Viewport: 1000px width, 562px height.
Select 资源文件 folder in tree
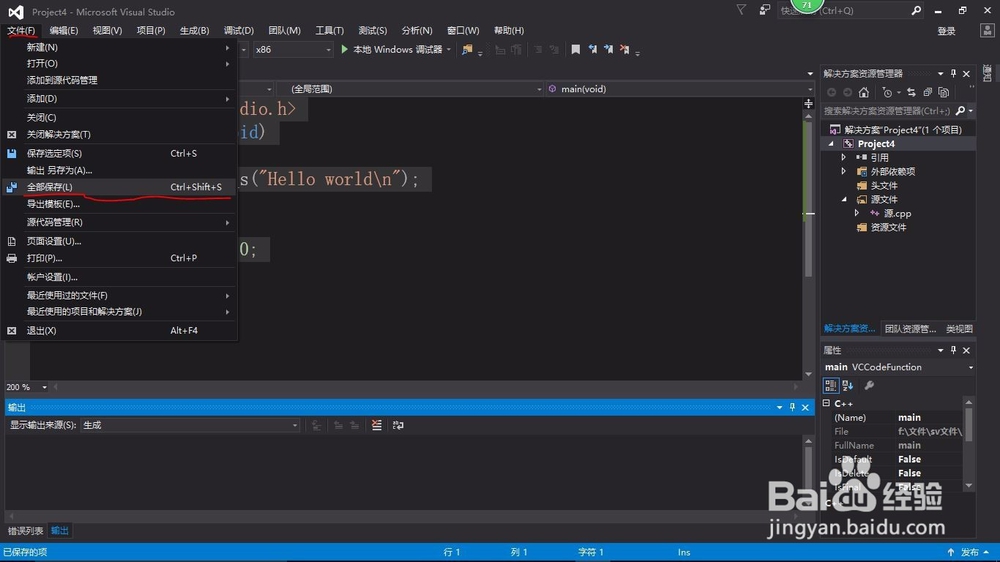[888, 227]
